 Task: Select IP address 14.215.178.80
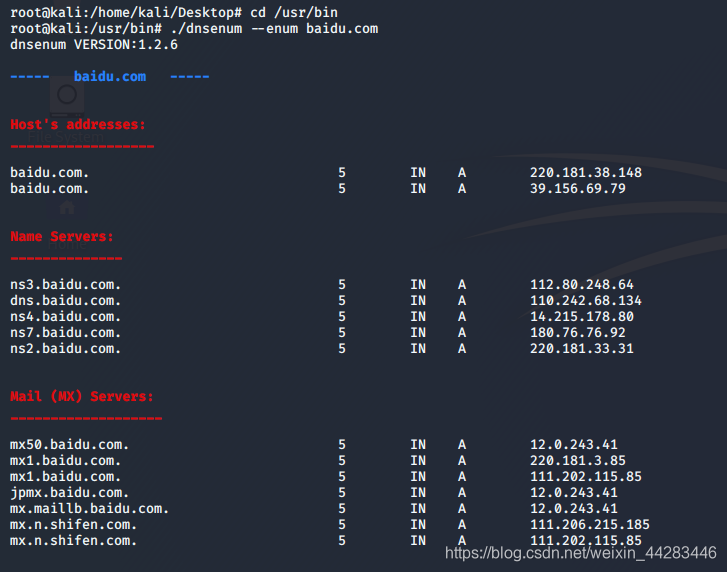(x=582, y=317)
